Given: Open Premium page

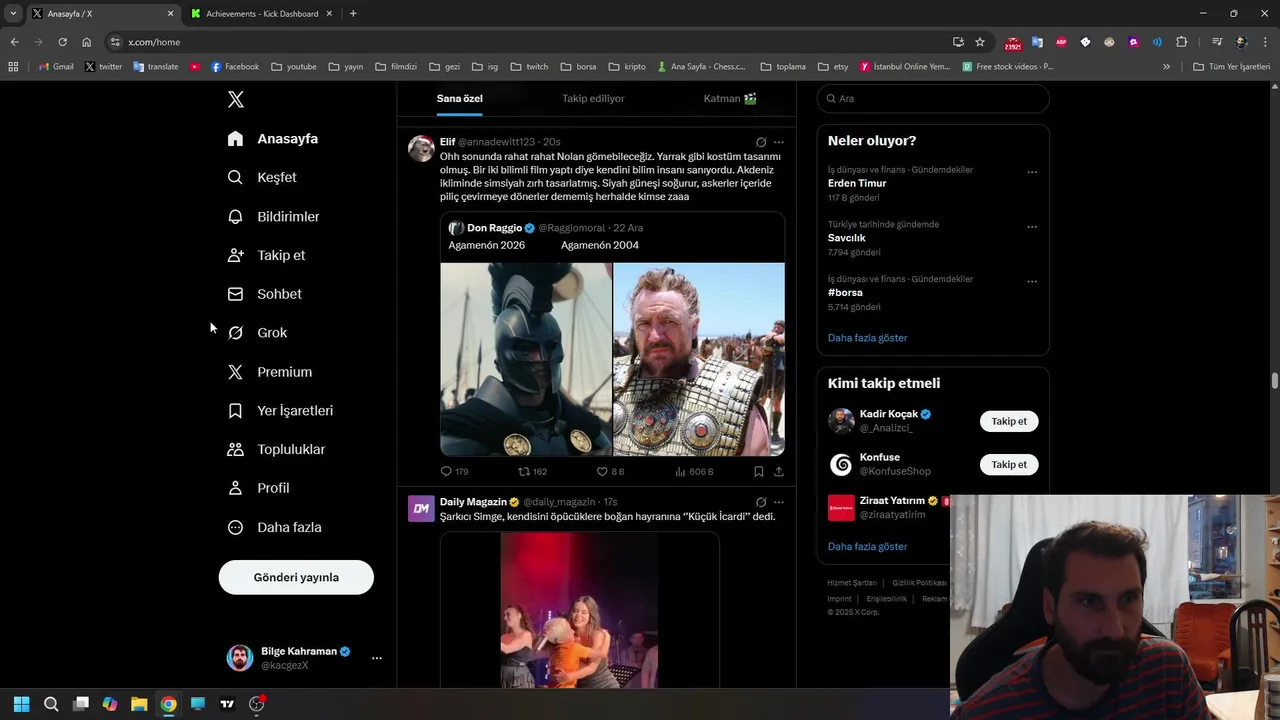Looking at the screenshot, I should 269,372.
